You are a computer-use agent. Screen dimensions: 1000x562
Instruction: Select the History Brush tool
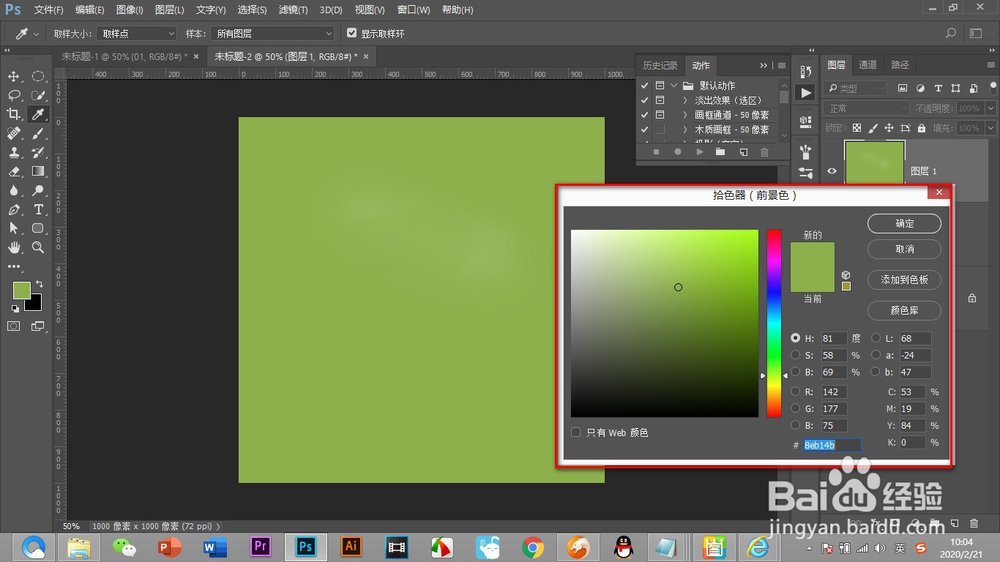pyautogui.click(x=38, y=152)
